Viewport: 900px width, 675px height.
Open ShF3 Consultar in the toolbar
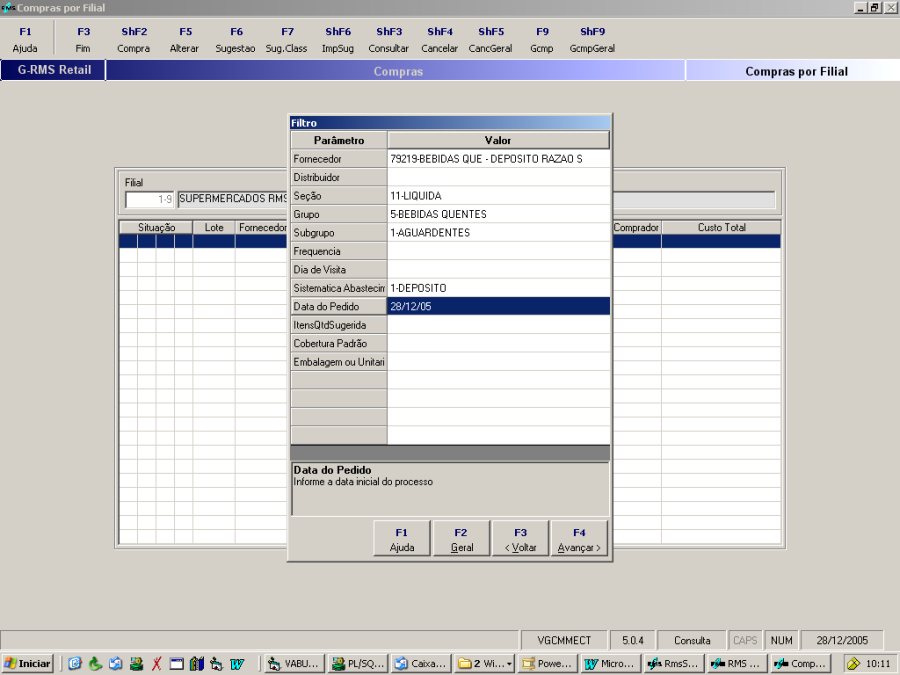click(389, 40)
